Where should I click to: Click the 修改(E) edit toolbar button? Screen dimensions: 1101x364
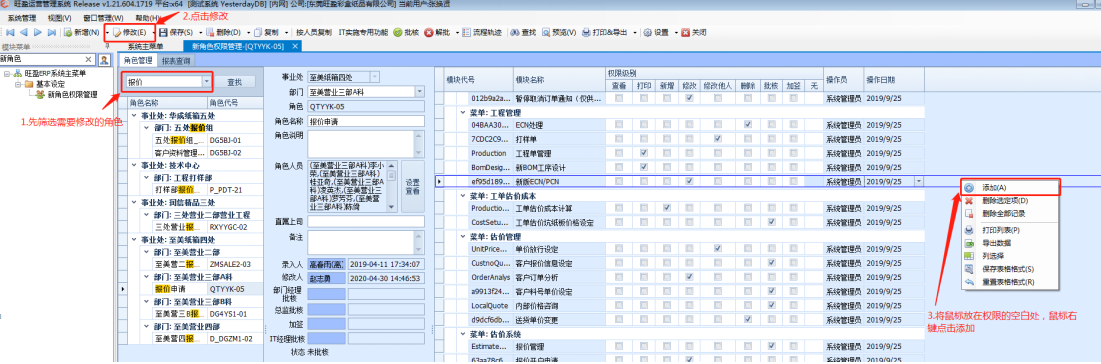[x=130, y=32]
